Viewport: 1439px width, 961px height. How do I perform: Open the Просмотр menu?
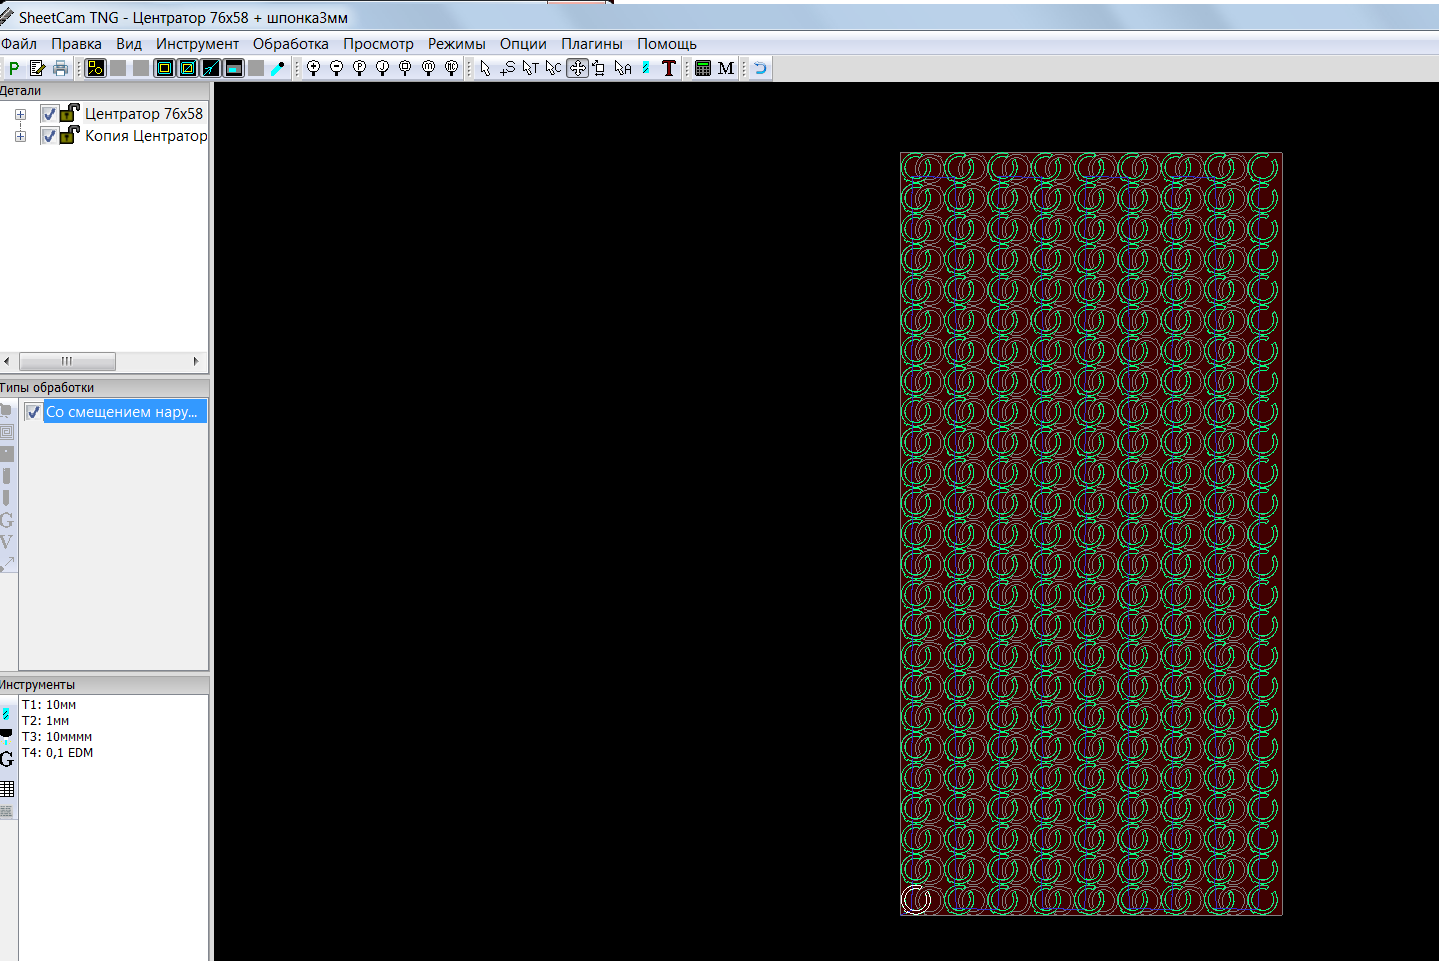point(378,44)
